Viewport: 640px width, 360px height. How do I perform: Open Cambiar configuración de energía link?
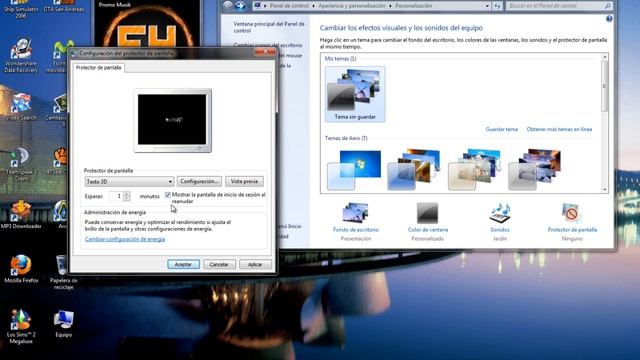click(125, 239)
